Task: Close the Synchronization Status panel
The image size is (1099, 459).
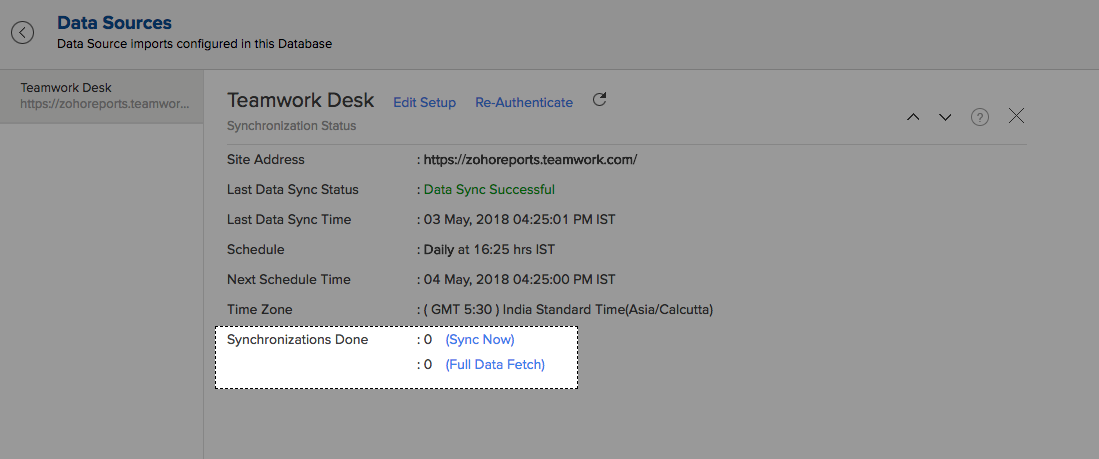Action: [1016, 116]
